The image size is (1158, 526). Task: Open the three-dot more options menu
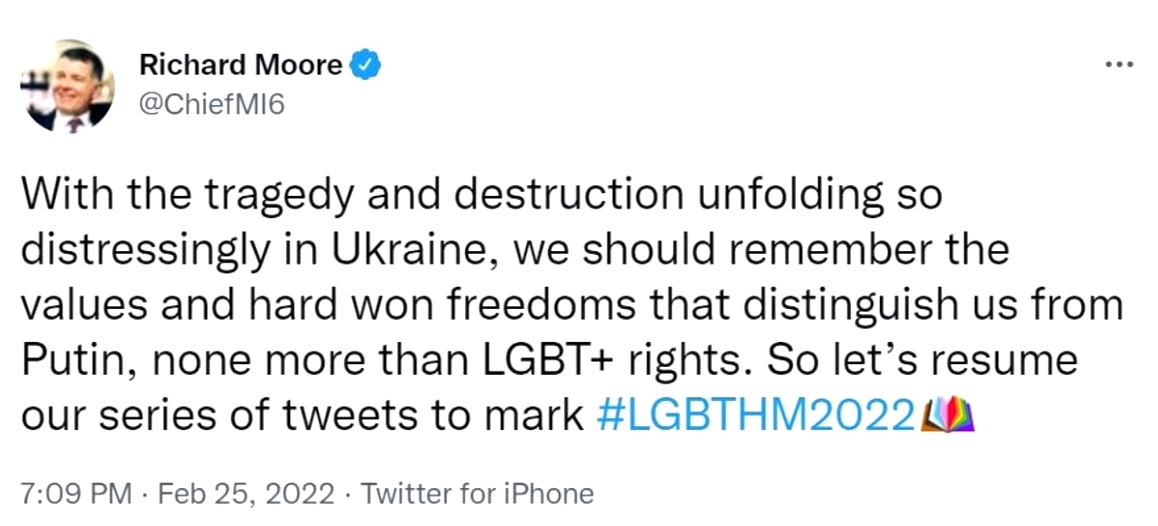point(1119,65)
